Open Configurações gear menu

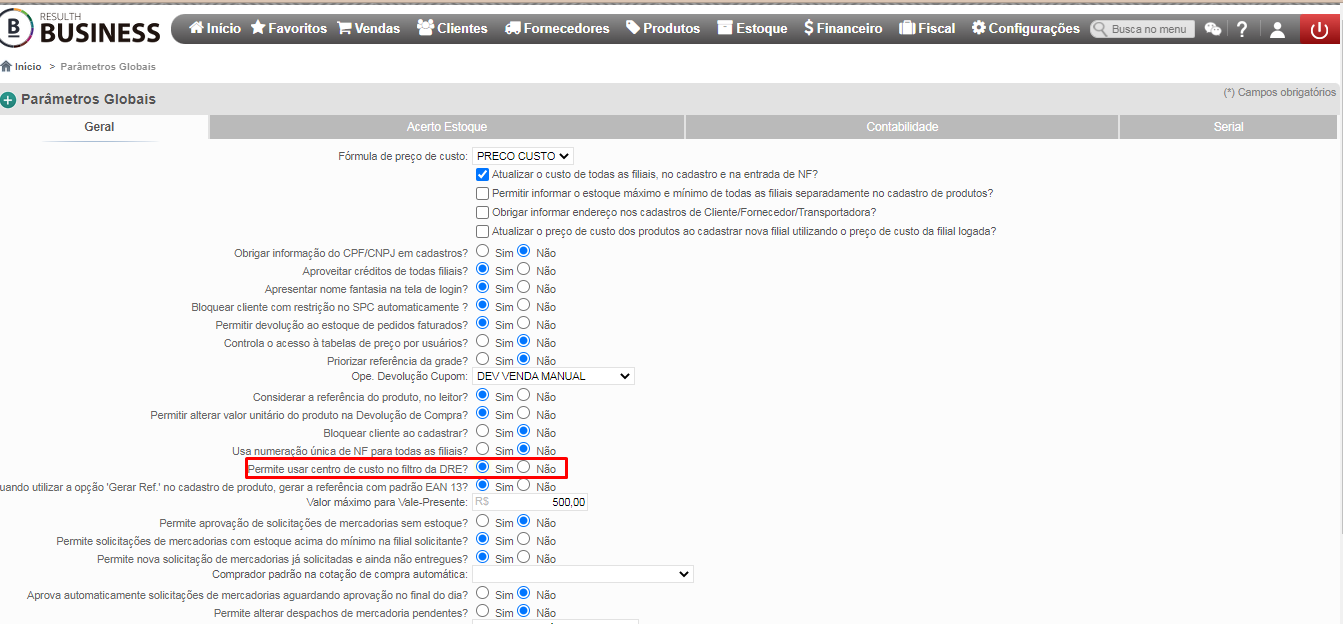pyautogui.click(x=1026, y=29)
